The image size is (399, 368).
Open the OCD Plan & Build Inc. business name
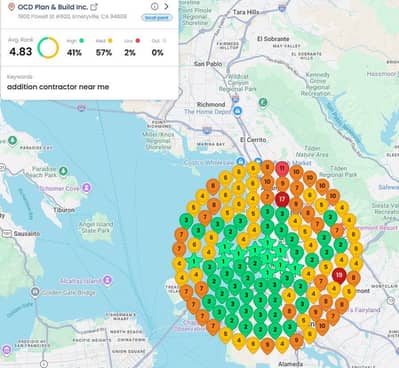point(53,7)
